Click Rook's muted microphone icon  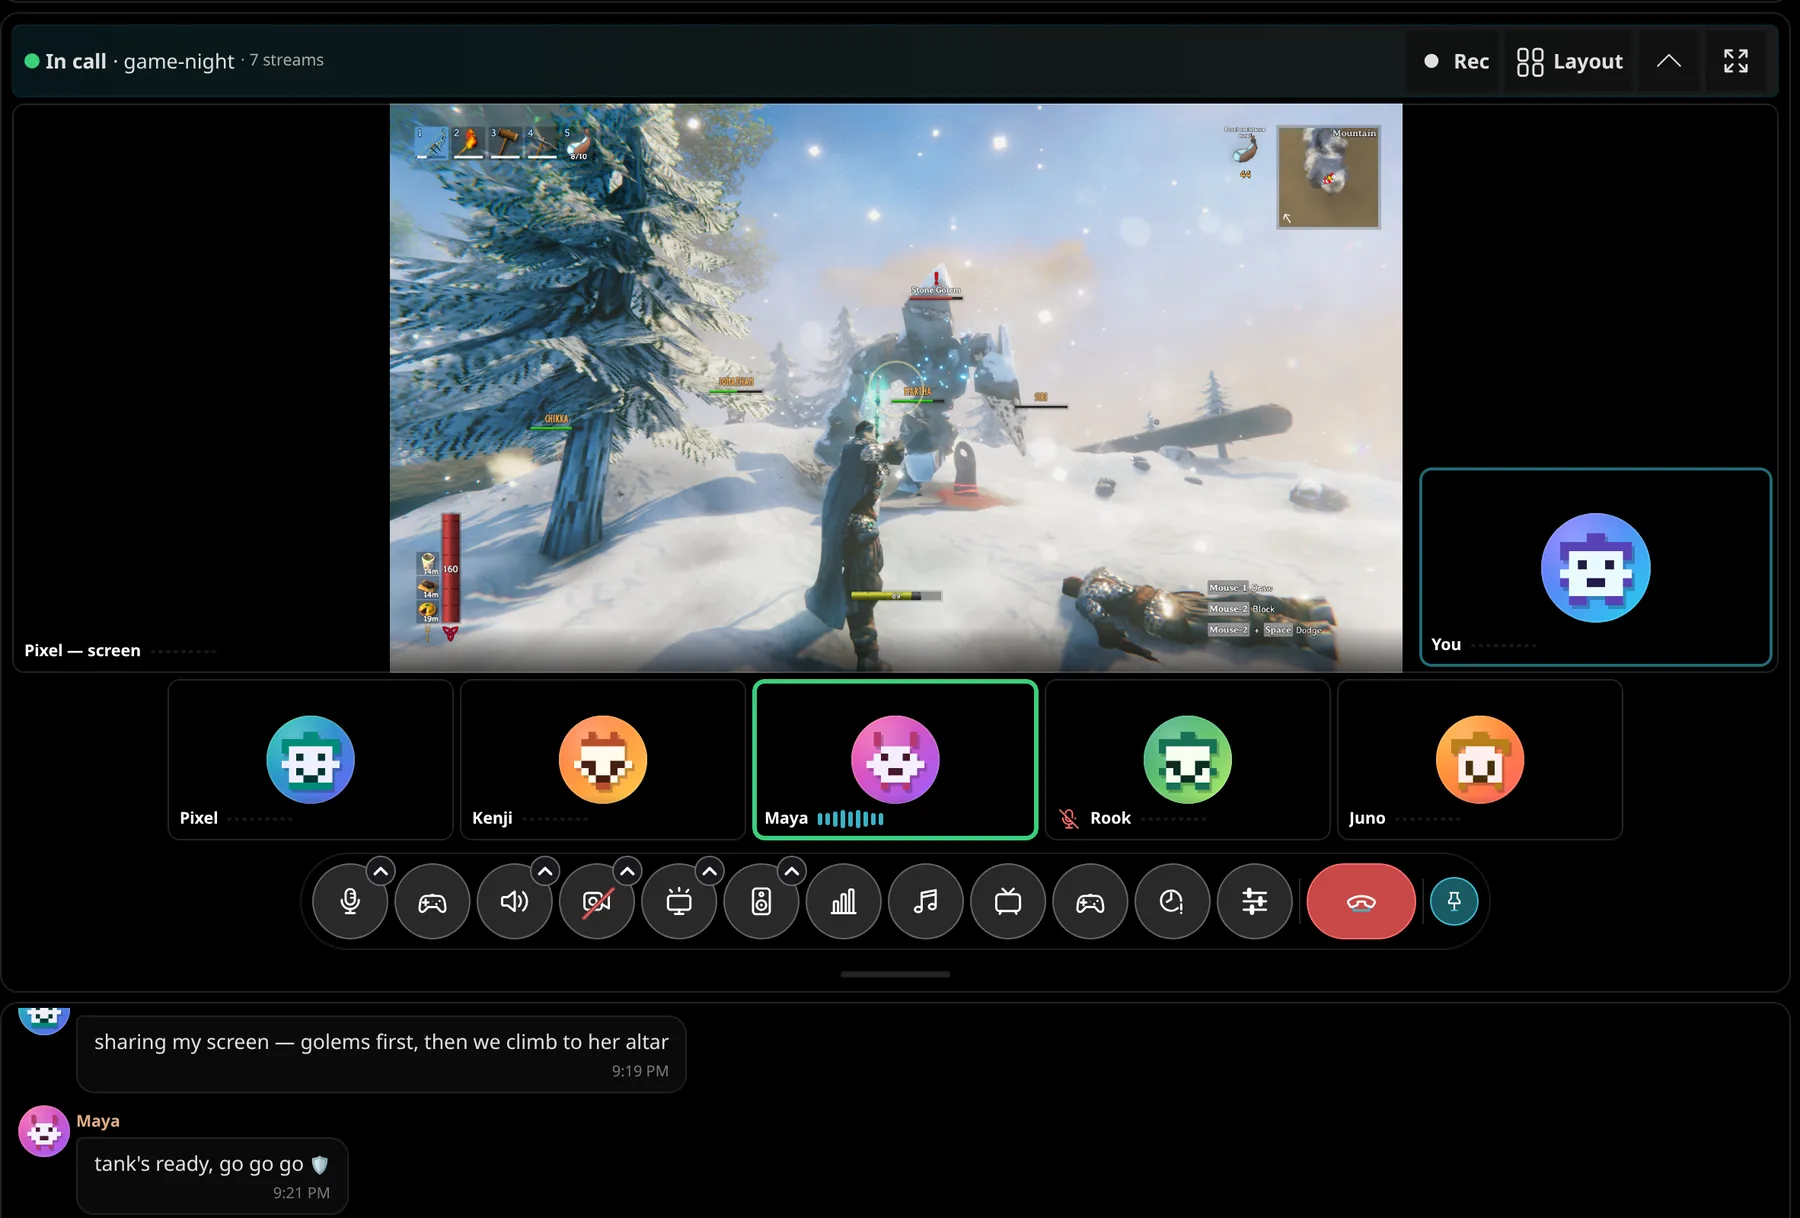pyautogui.click(x=1069, y=818)
